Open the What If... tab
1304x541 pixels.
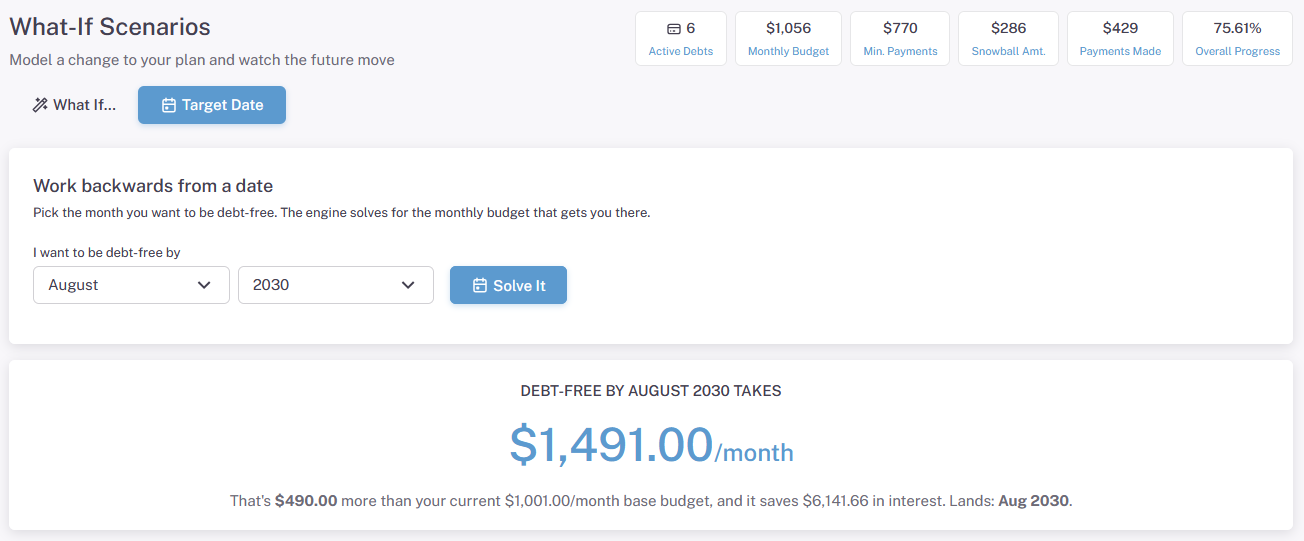tap(74, 105)
